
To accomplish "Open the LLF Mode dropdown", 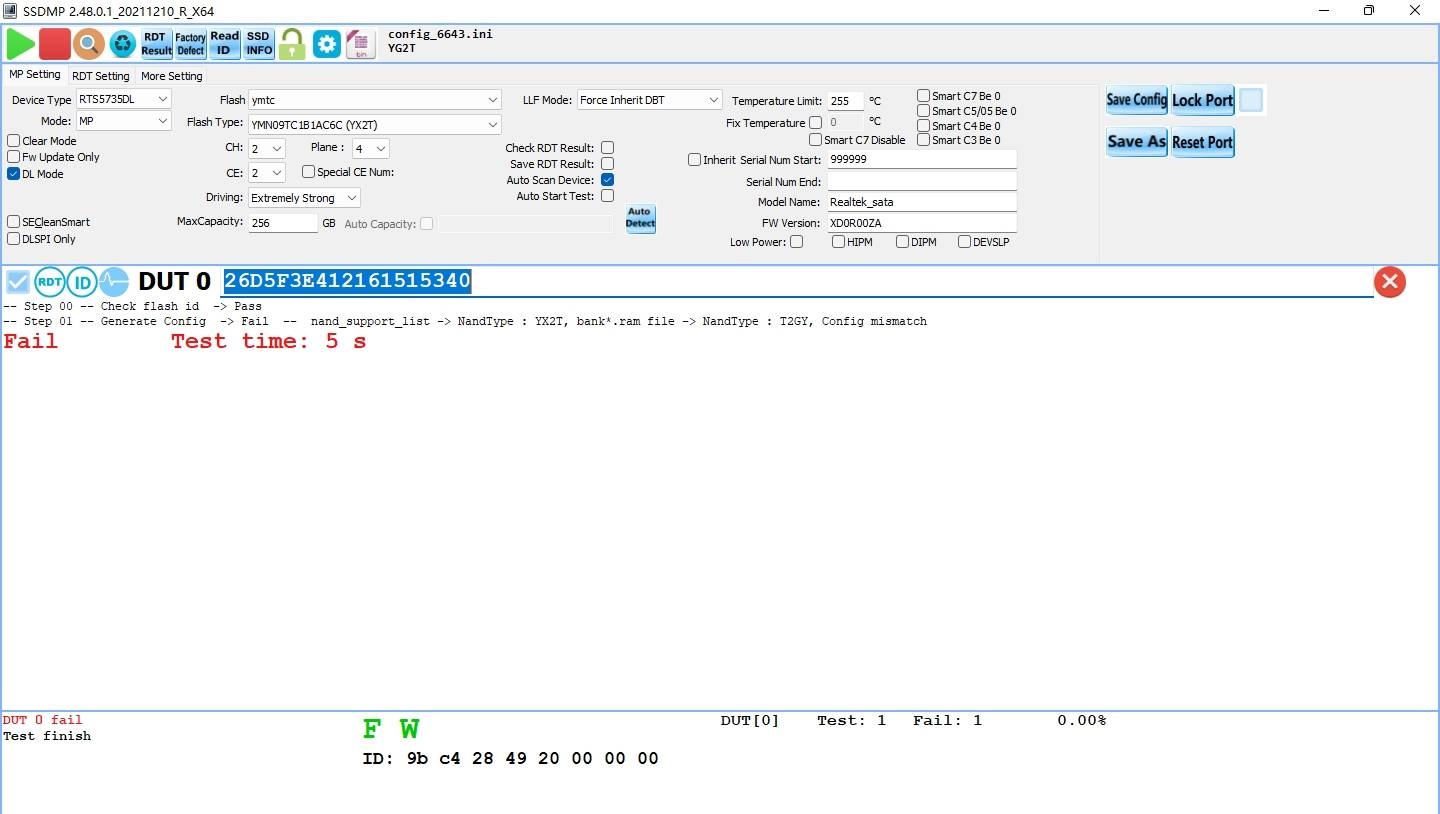I will pyautogui.click(x=650, y=100).
